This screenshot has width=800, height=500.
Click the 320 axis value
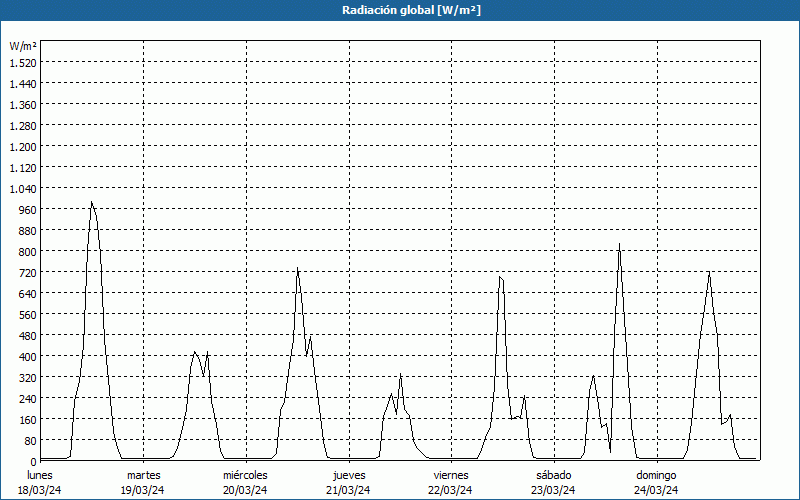point(28,378)
